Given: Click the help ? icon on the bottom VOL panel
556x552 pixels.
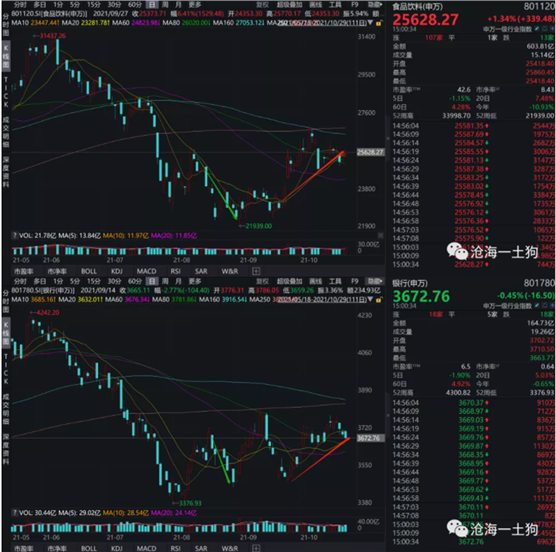Looking at the screenshot, I should 15,513.
